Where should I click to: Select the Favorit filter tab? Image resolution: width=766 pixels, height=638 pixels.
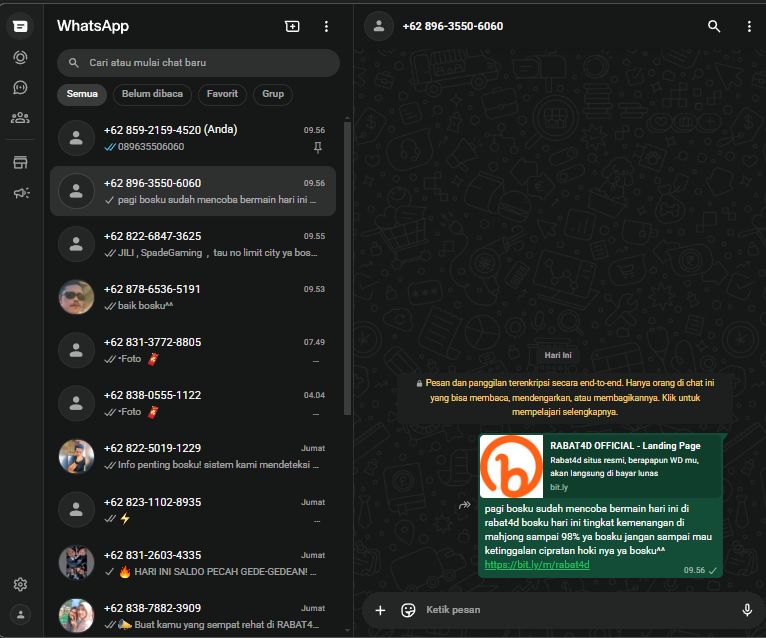222,94
